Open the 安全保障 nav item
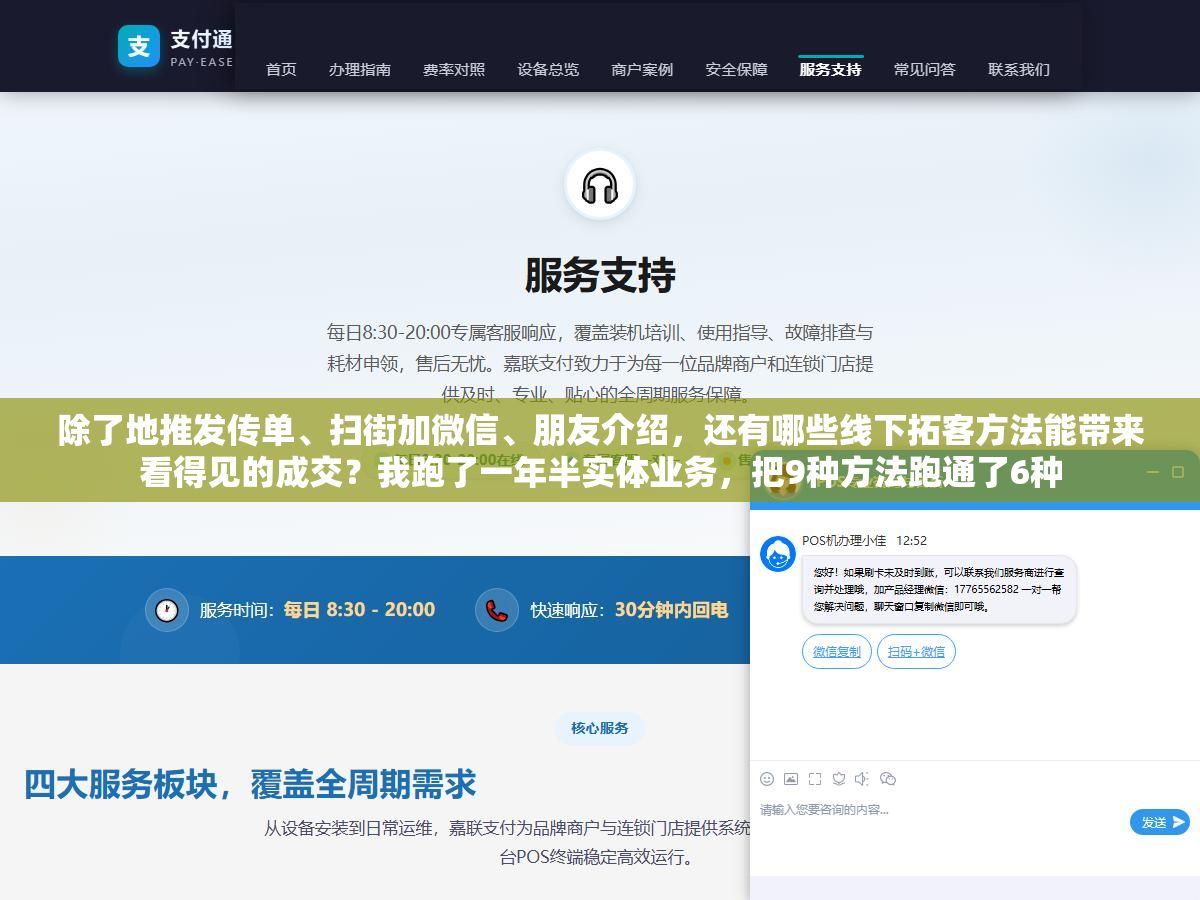This screenshot has height=900, width=1200. 737,70
